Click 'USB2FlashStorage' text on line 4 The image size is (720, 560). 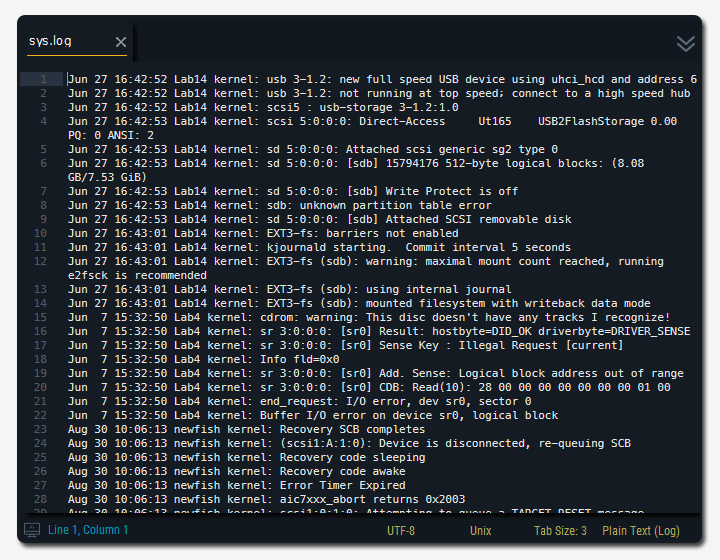(x=591, y=121)
